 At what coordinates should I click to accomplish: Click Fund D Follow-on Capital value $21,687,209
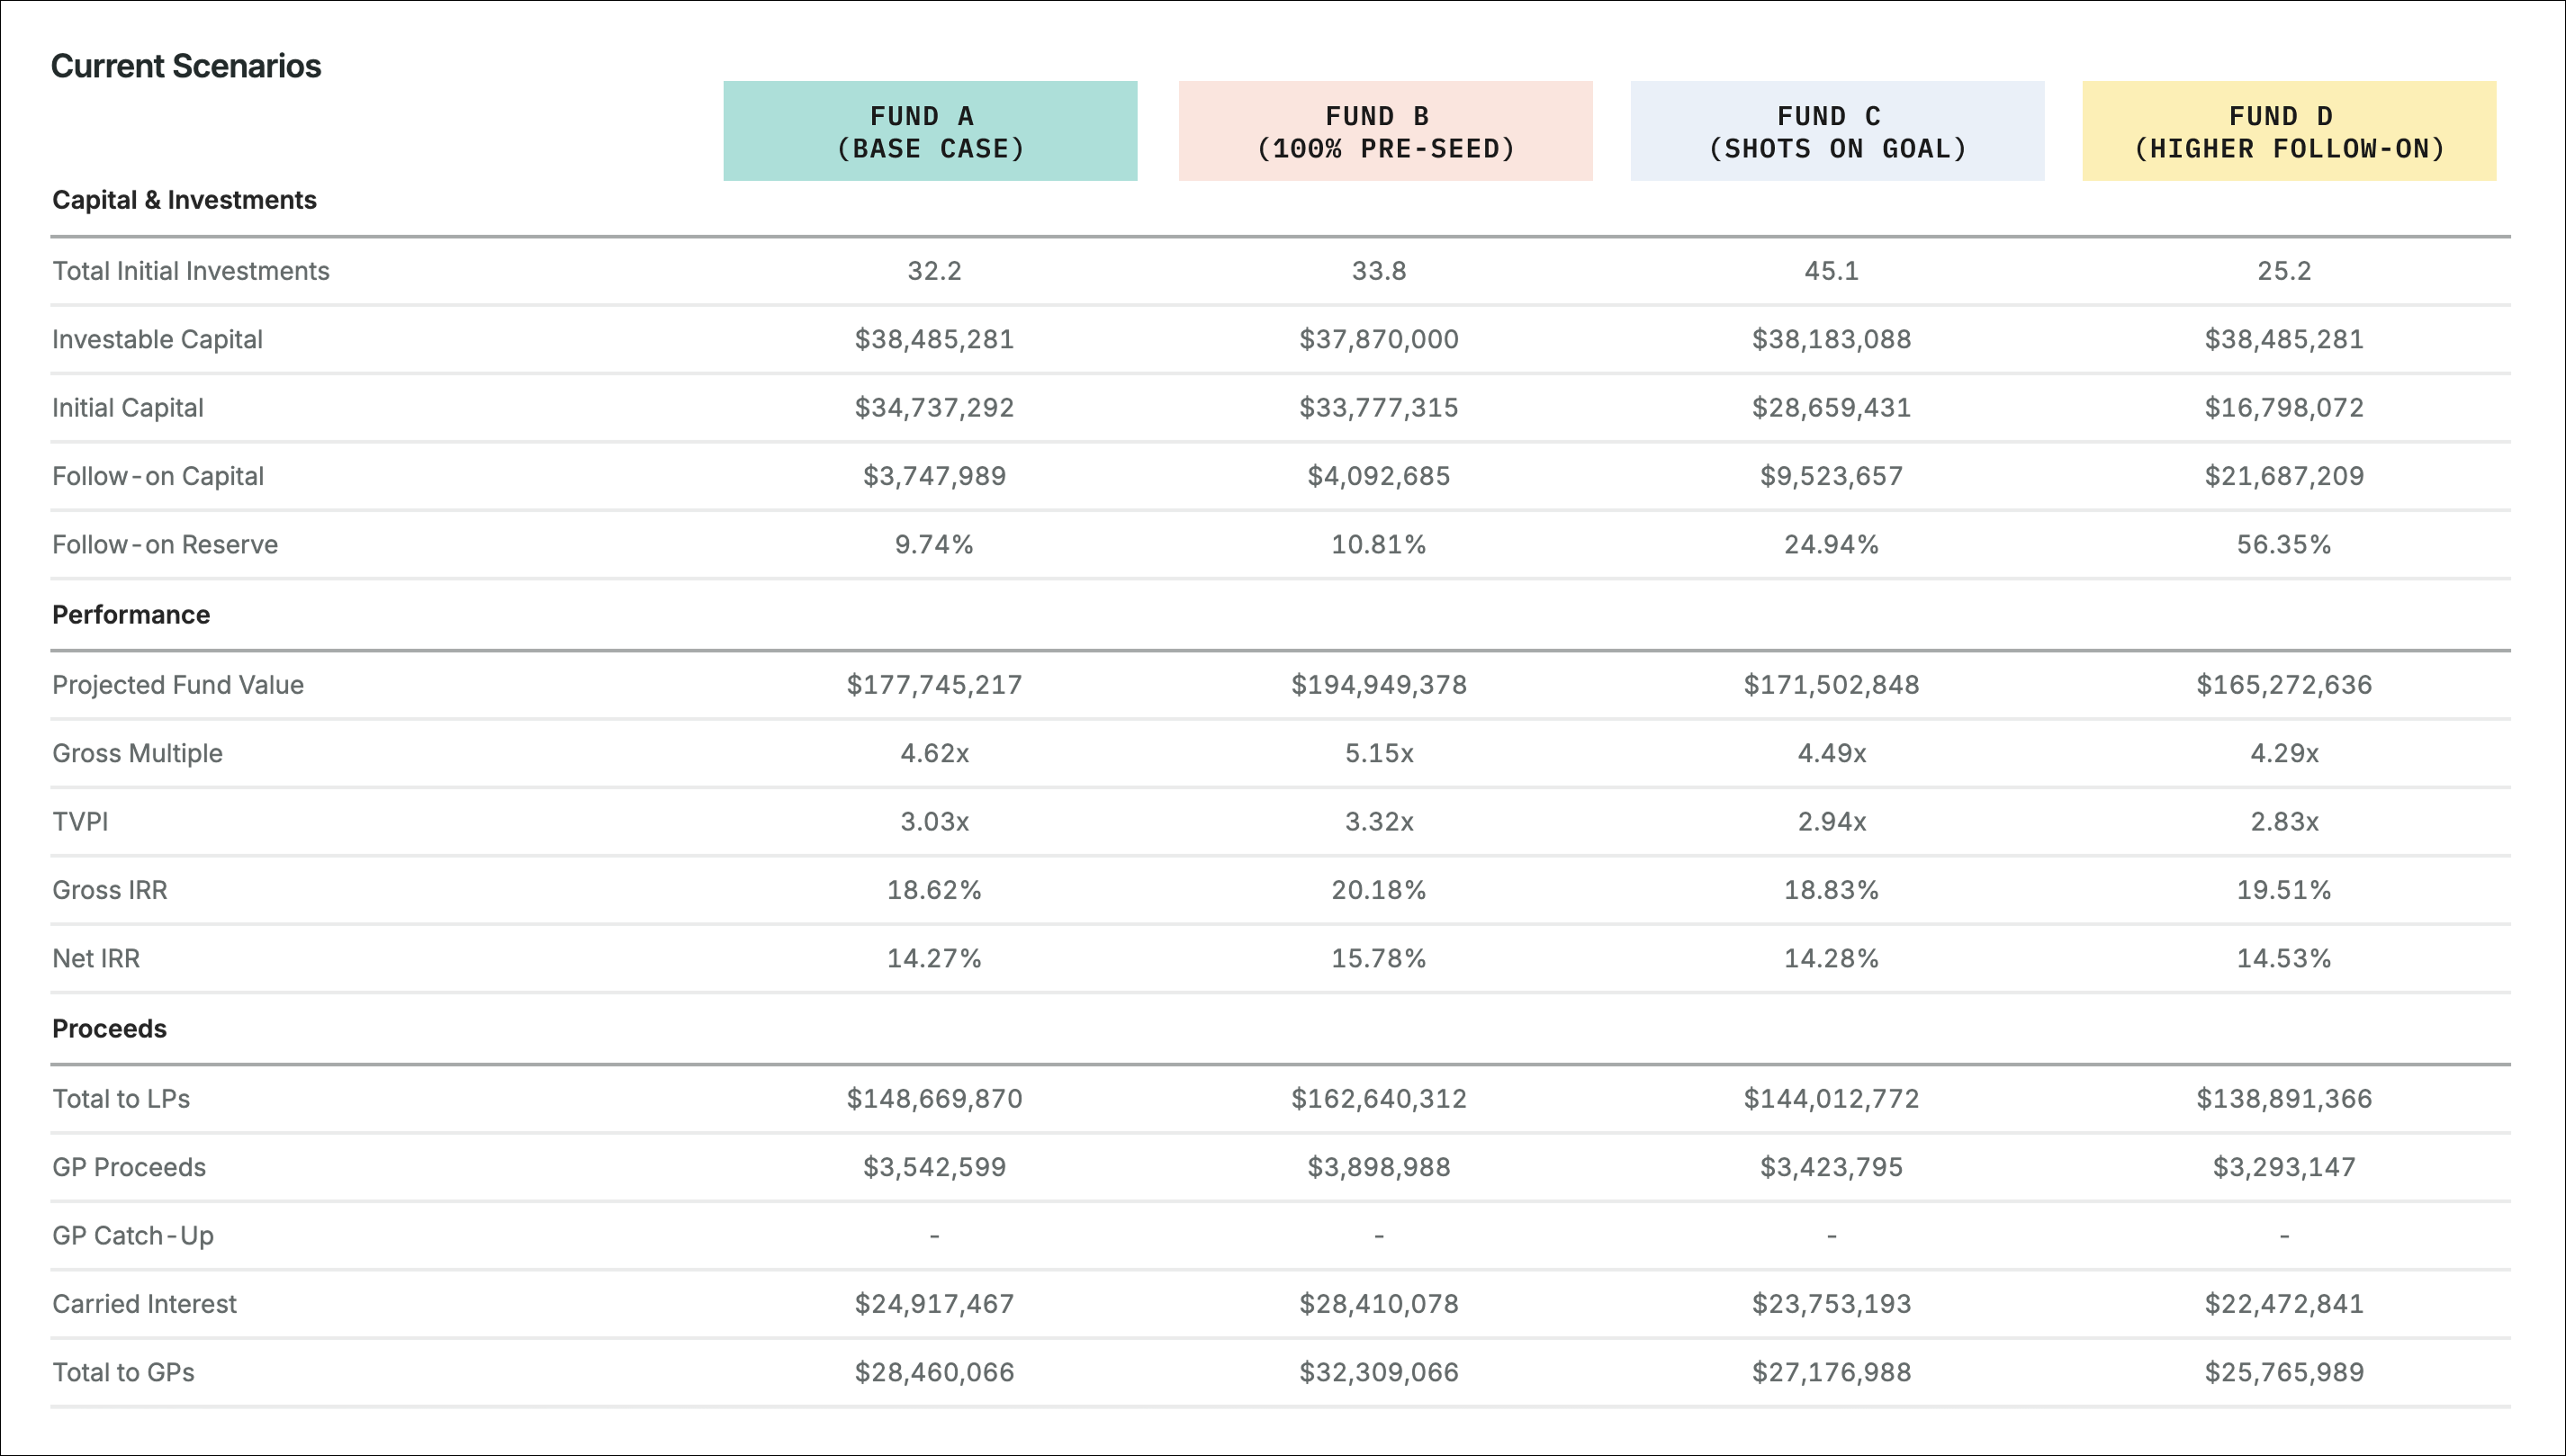(2284, 476)
